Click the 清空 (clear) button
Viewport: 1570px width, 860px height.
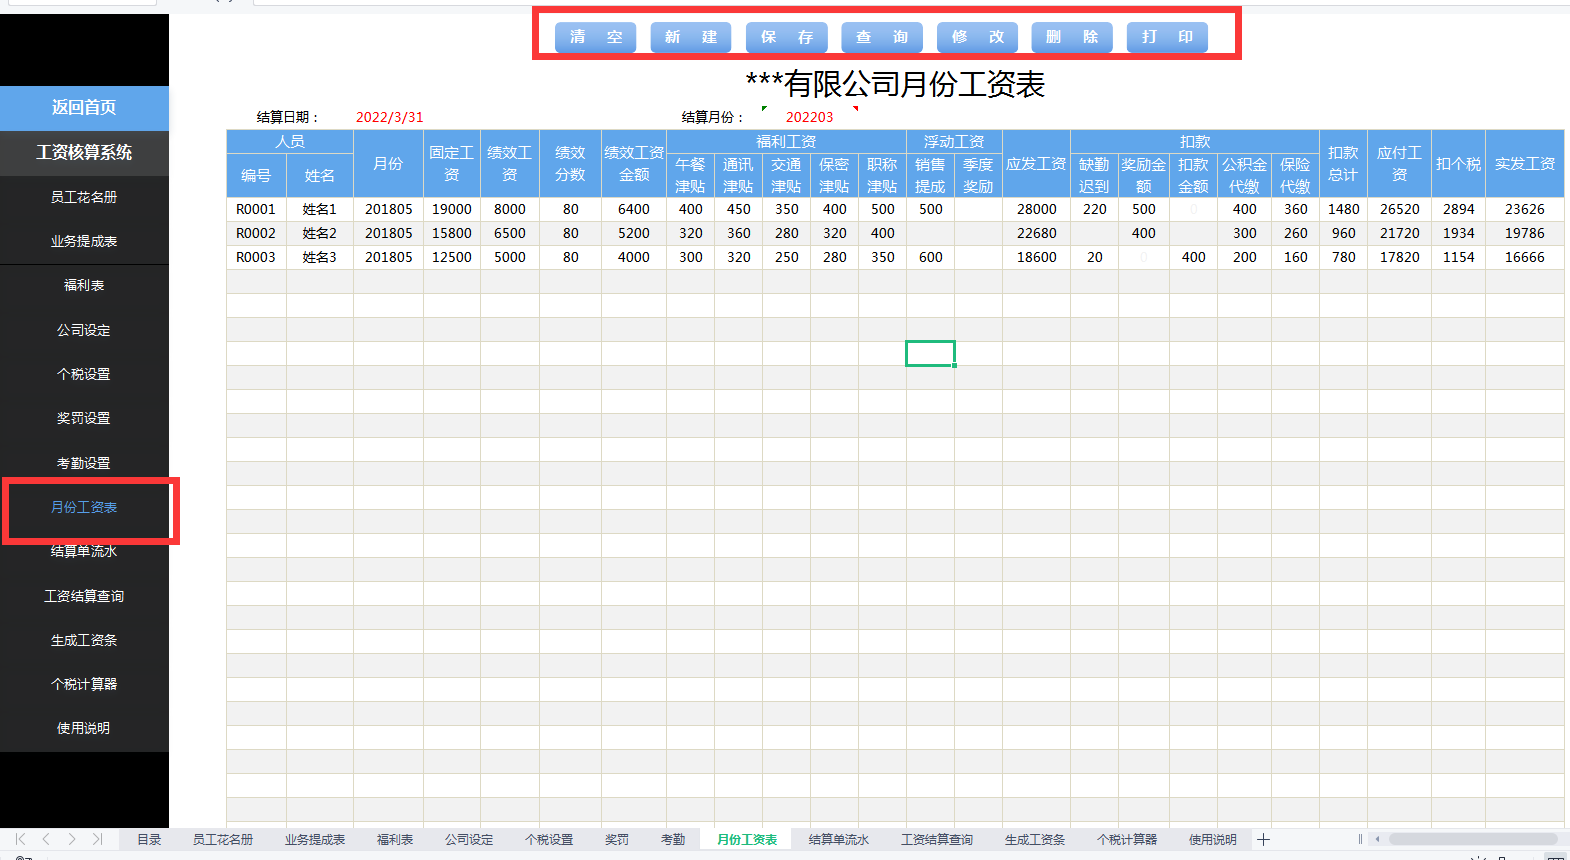click(x=595, y=37)
